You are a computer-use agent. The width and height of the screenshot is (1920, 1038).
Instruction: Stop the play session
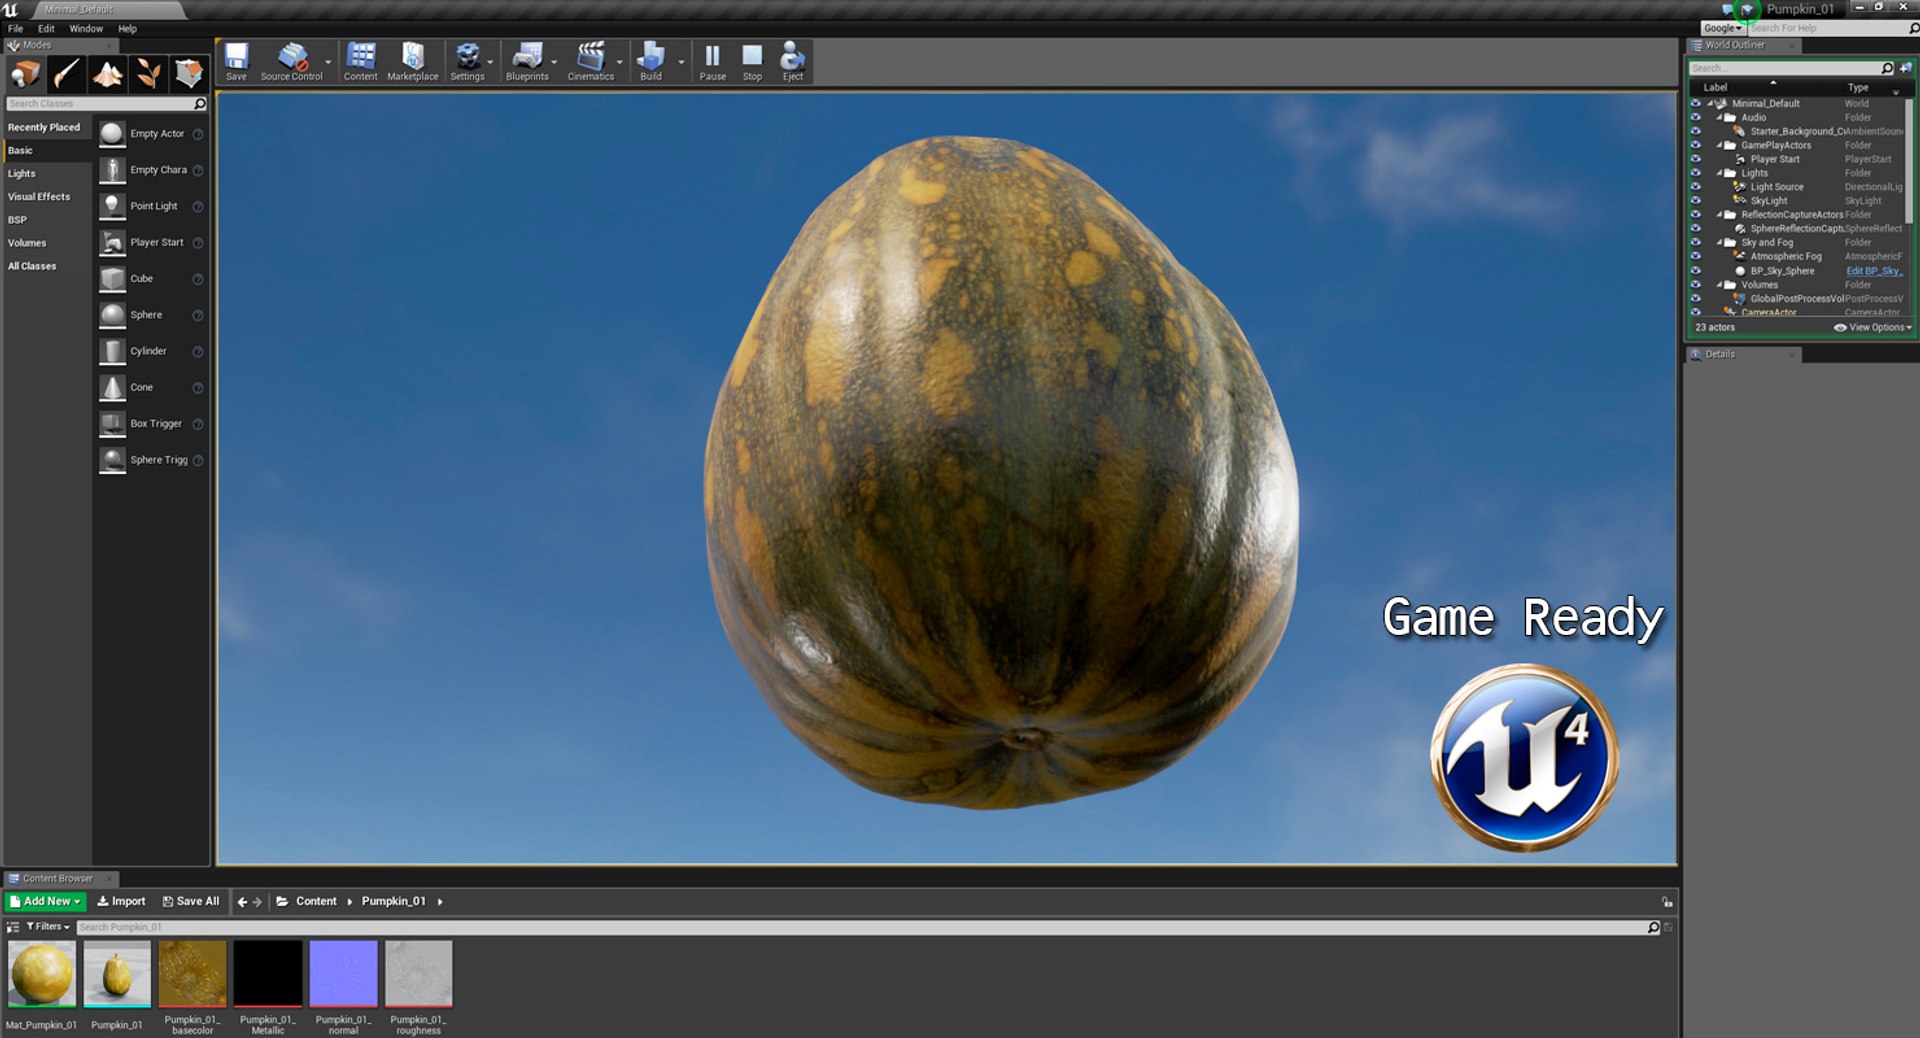click(752, 61)
